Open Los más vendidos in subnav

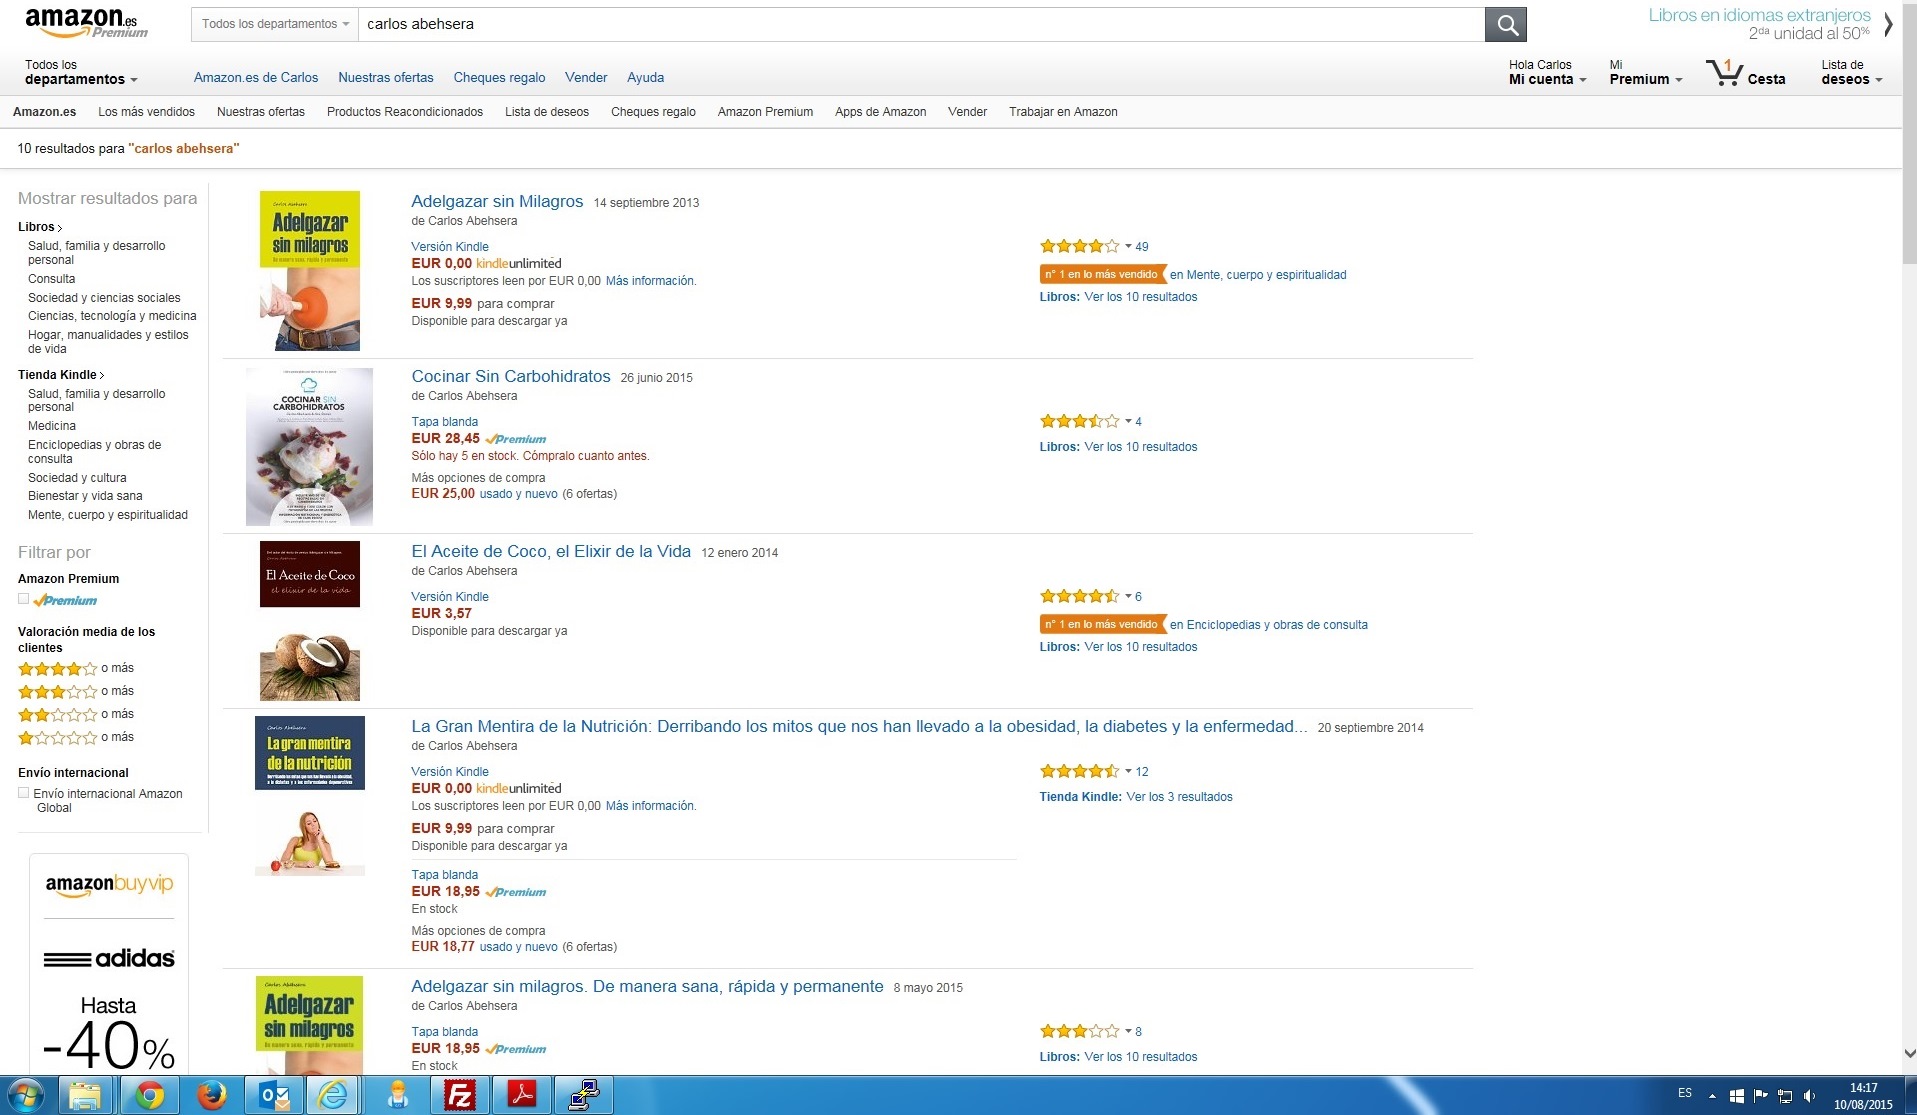[146, 112]
